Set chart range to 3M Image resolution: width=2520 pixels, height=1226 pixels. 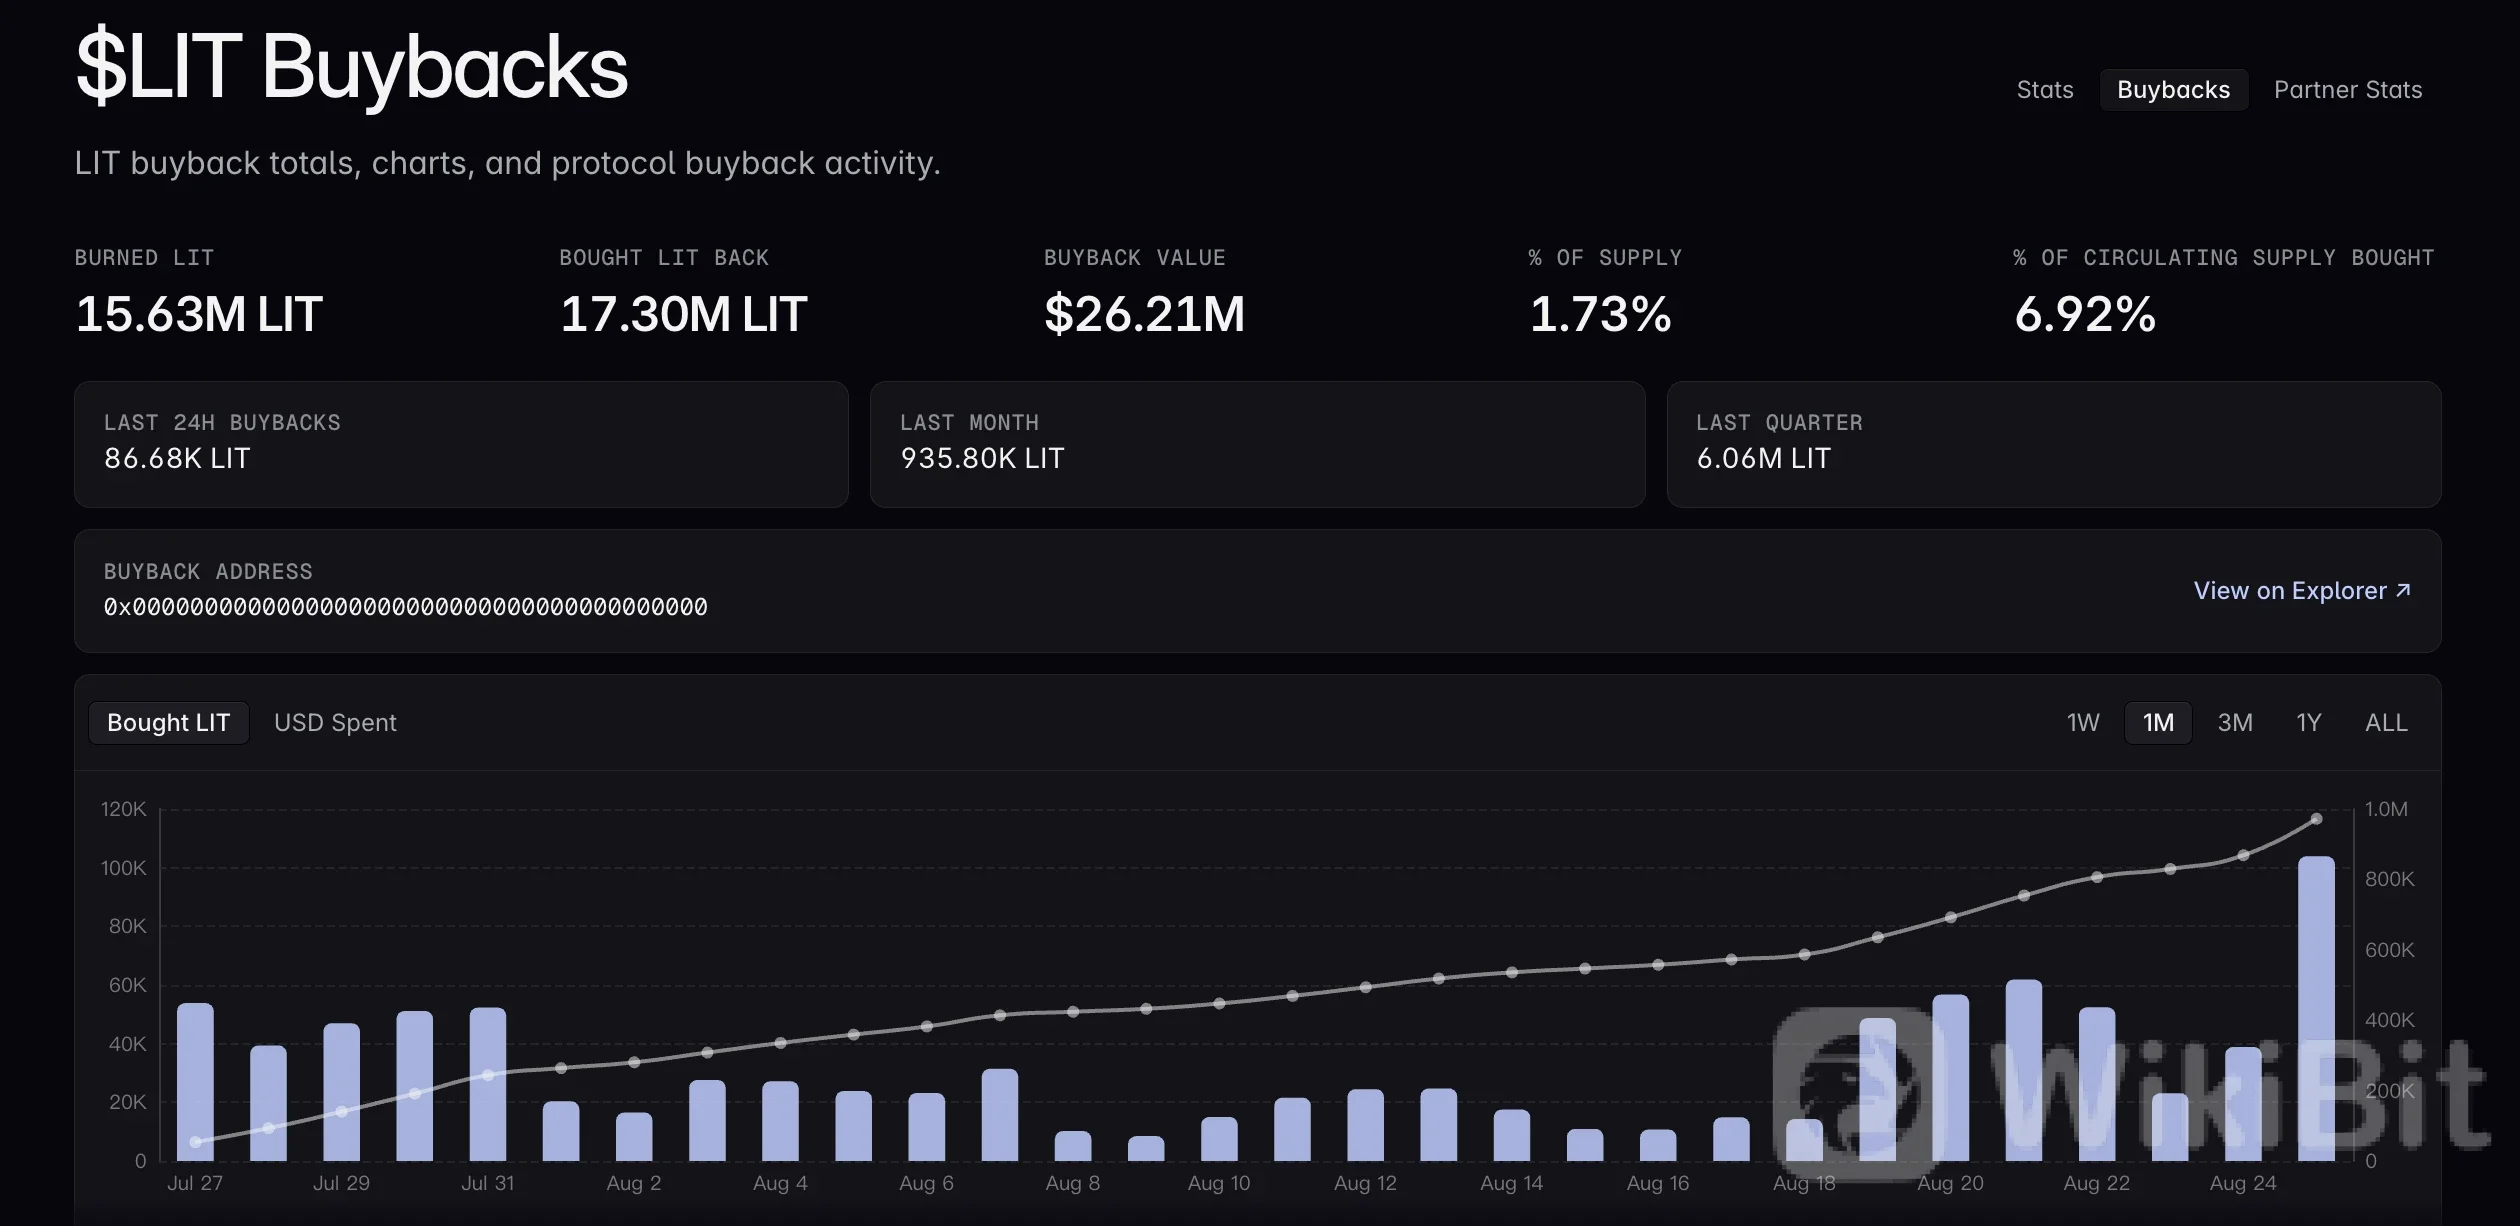tap(2235, 722)
